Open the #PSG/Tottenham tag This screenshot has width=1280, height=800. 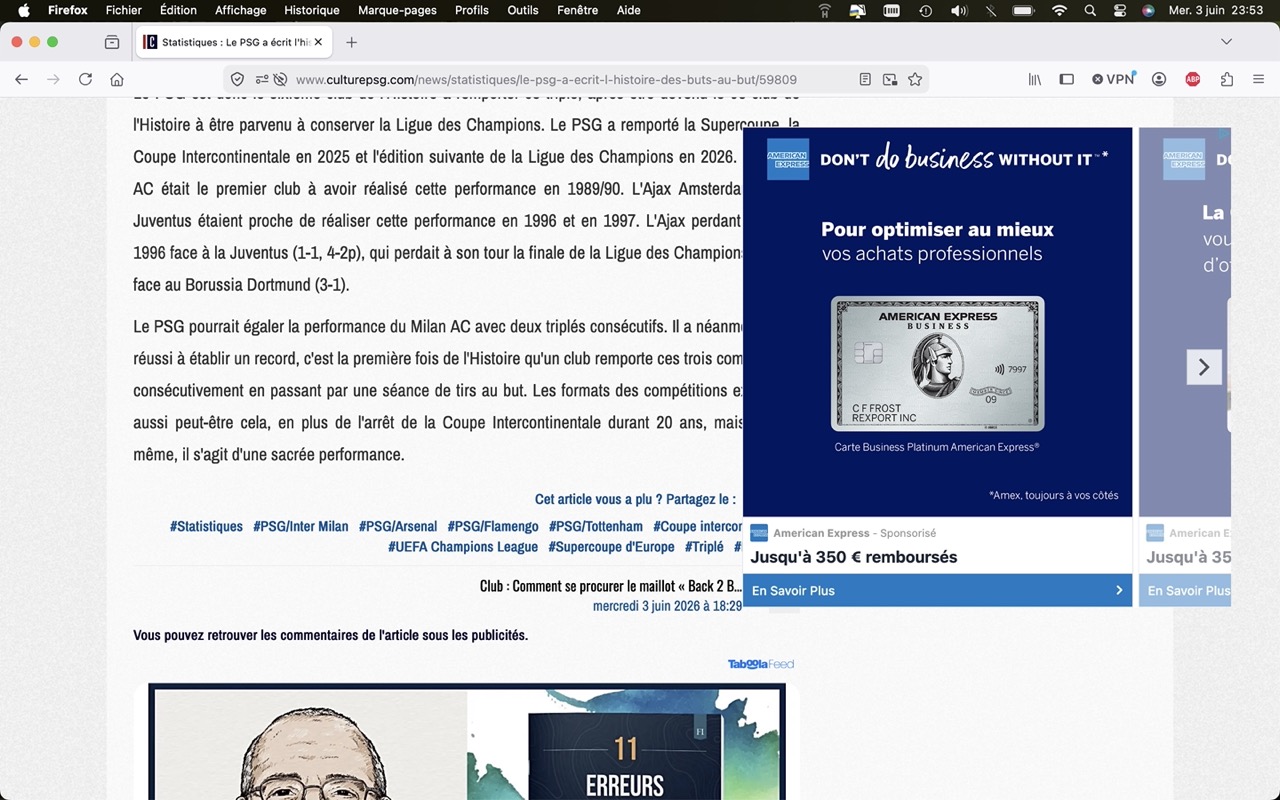pyautogui.click(x=596, y=526)
